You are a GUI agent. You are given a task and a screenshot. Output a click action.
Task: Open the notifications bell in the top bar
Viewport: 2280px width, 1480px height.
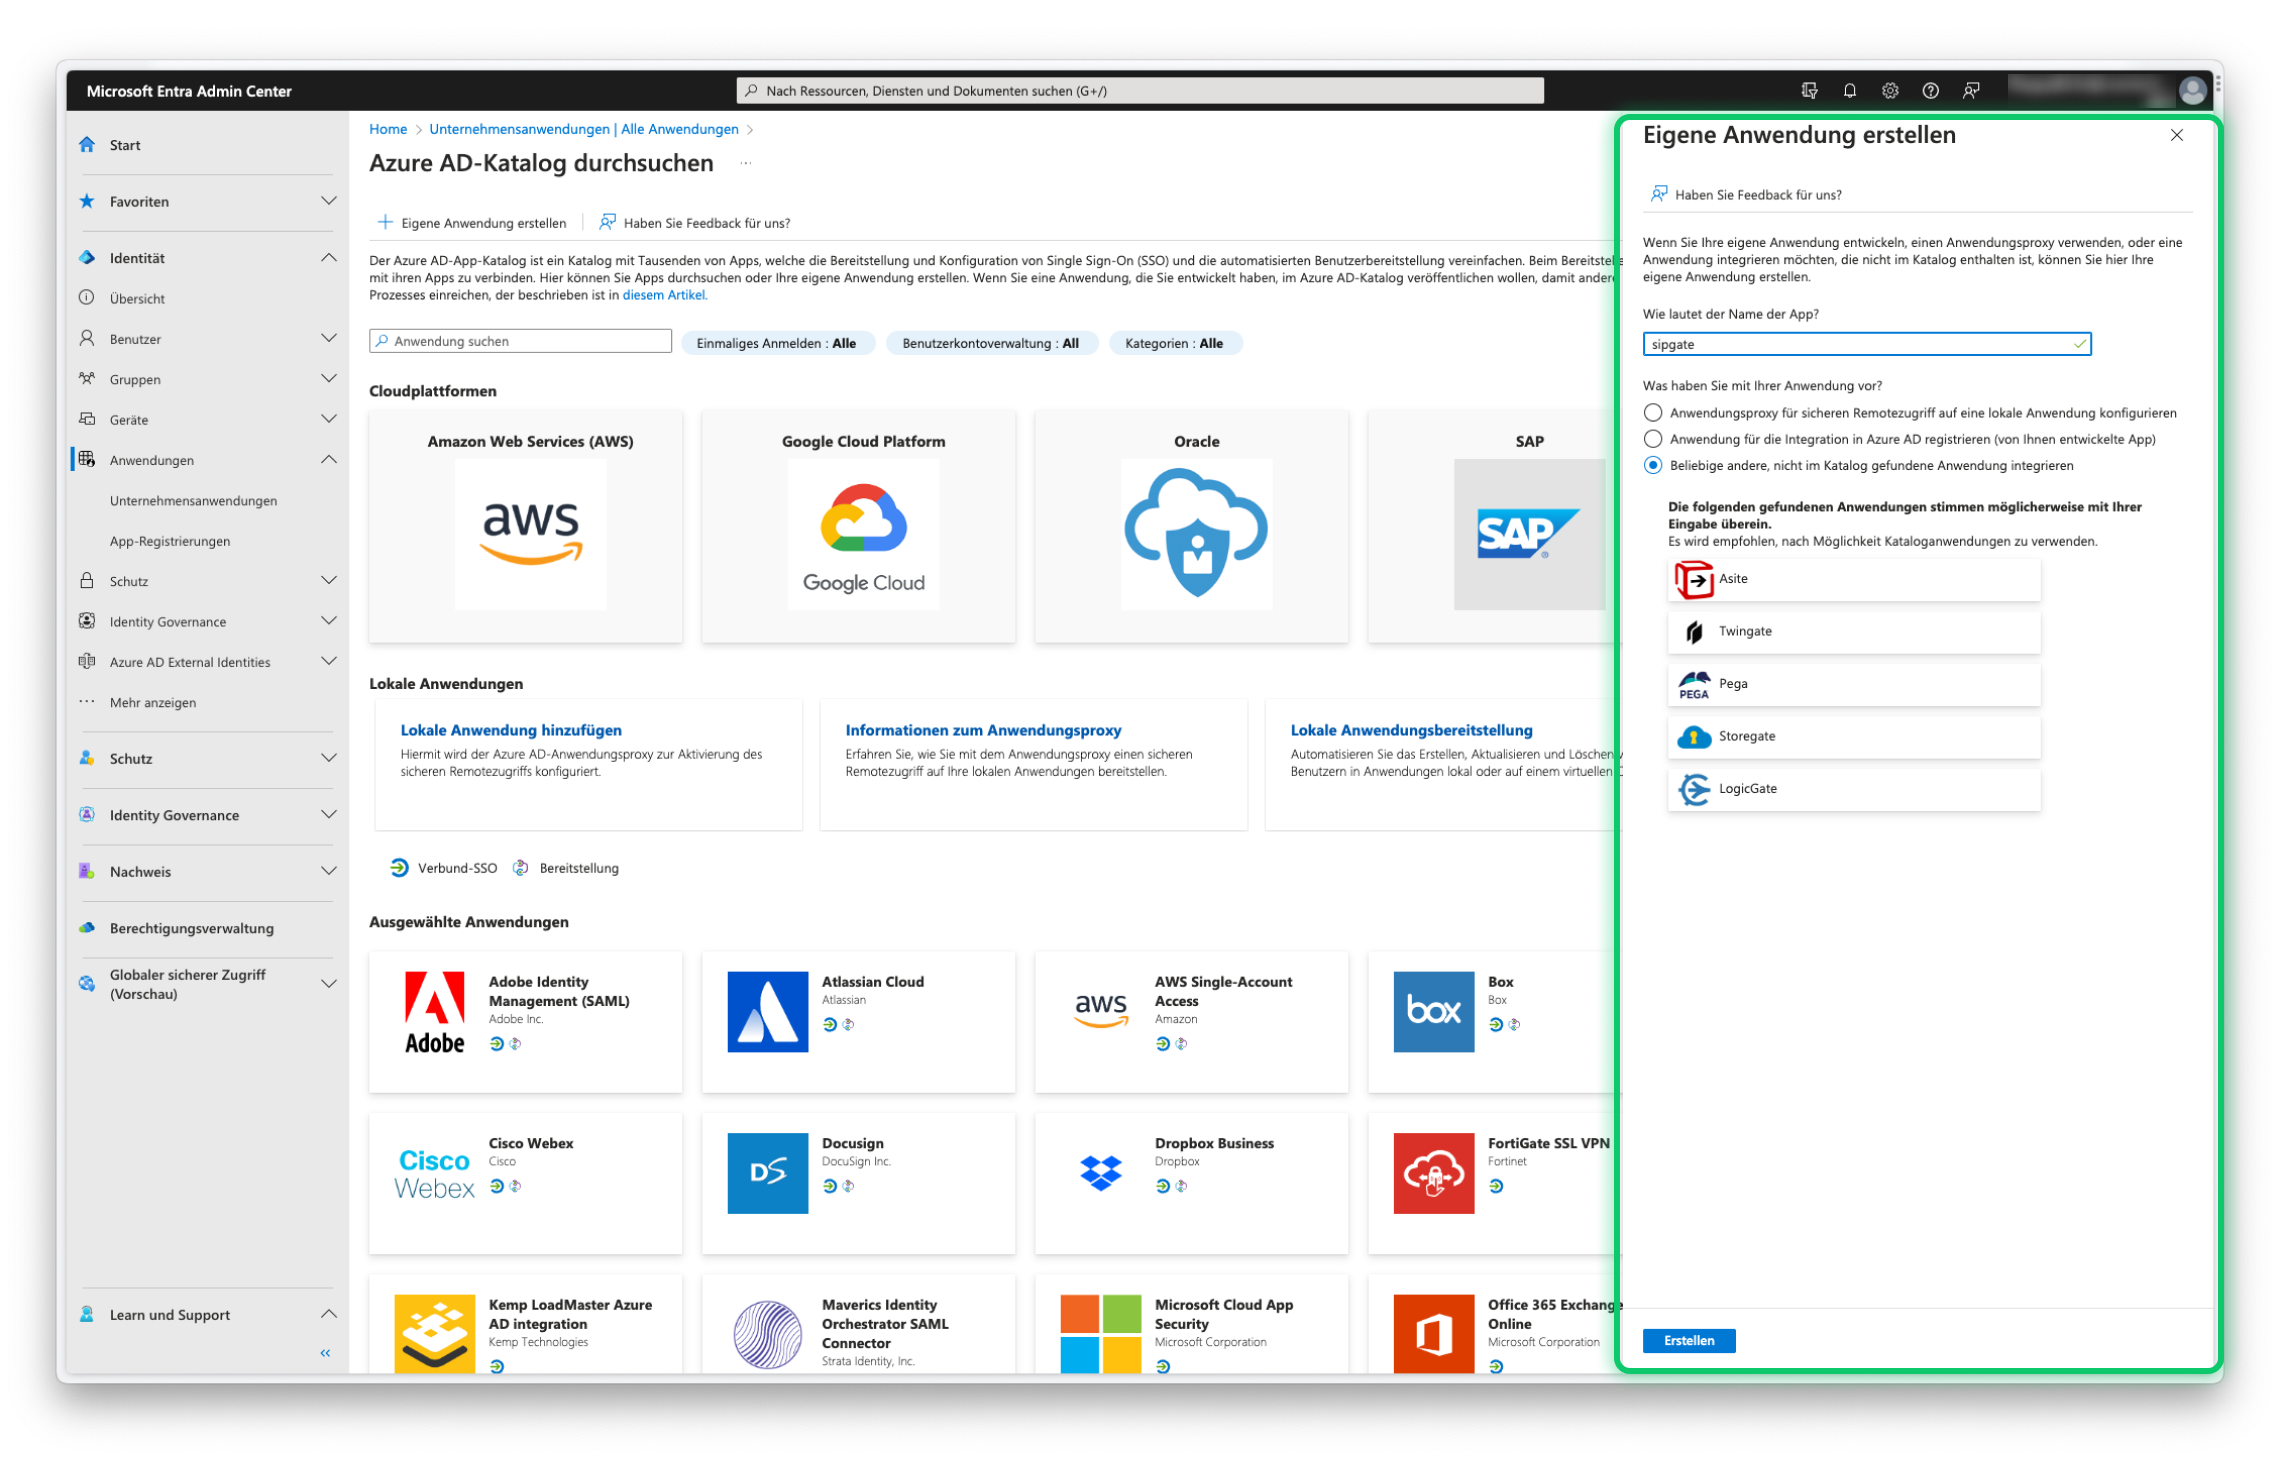pos(1849,90)
